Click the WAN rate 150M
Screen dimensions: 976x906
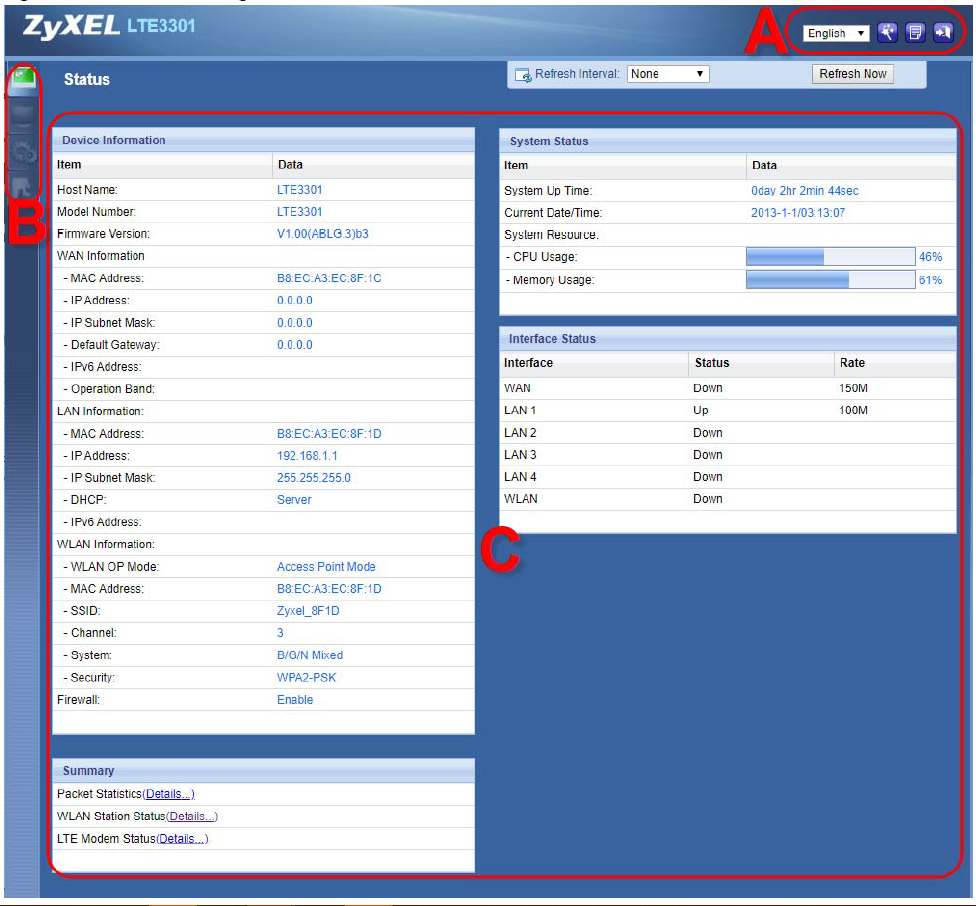click(853, 388)
